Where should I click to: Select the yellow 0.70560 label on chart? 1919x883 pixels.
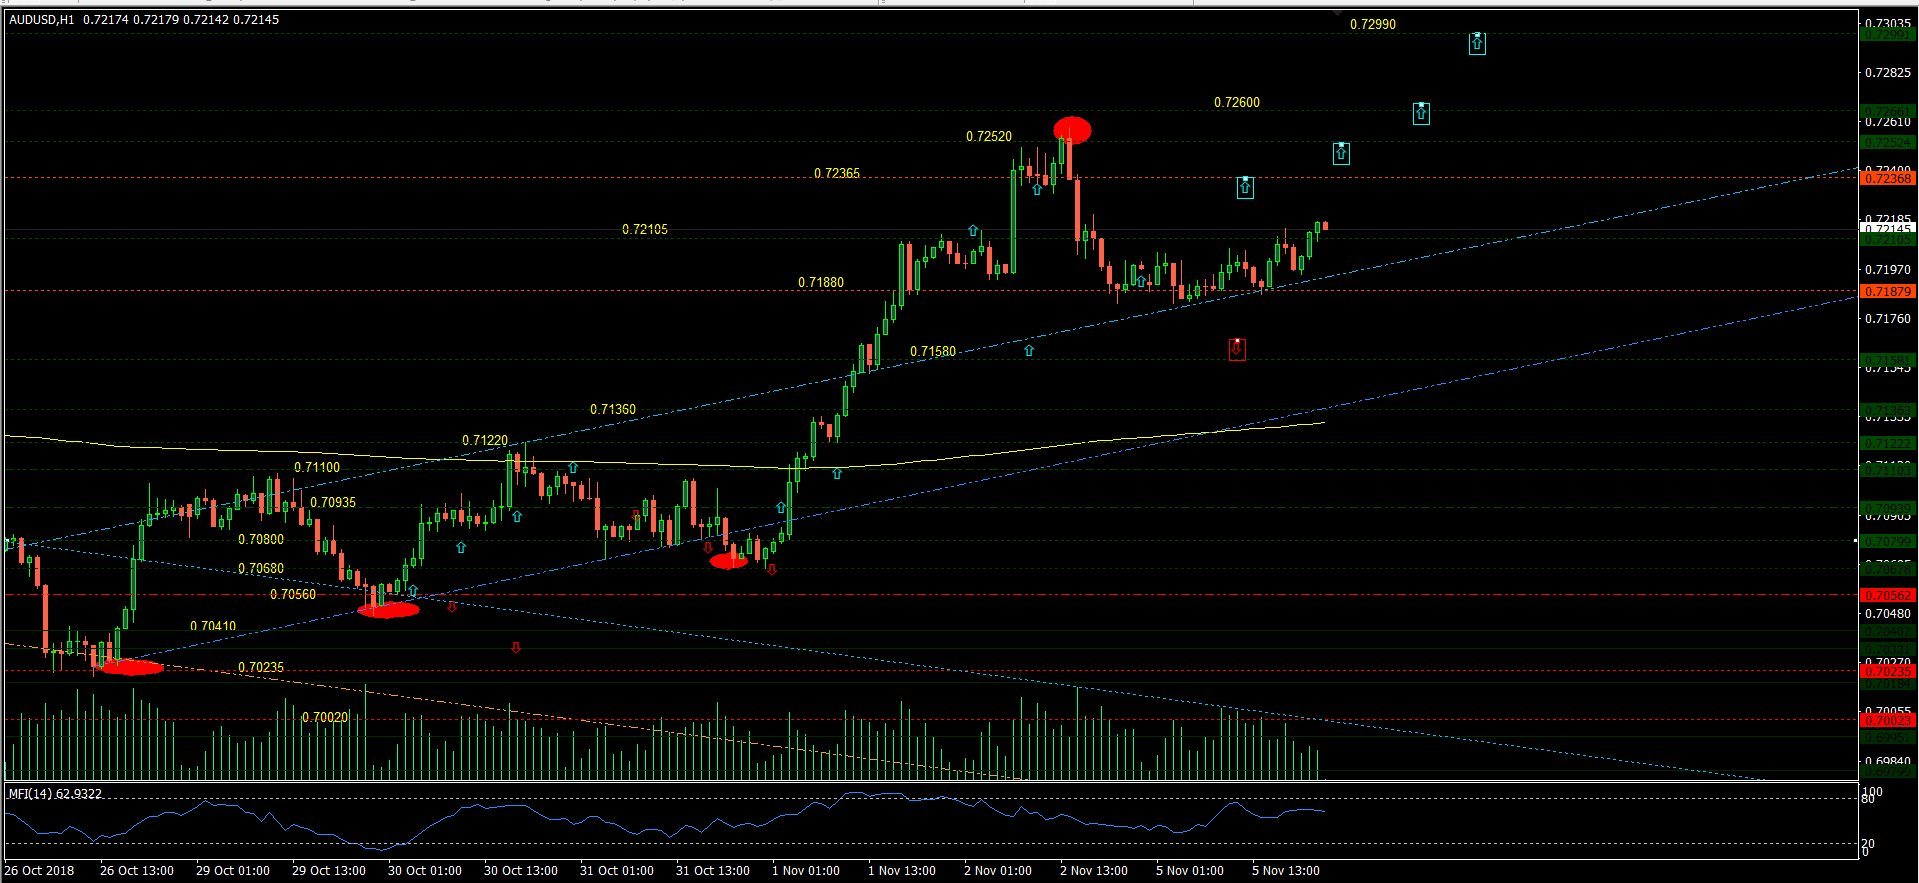pyautogui.click(x=292, y=595)
